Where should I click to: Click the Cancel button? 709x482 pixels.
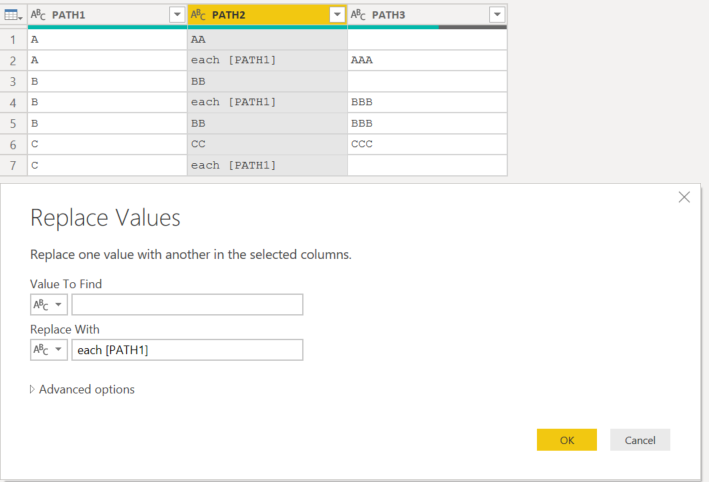640,440
